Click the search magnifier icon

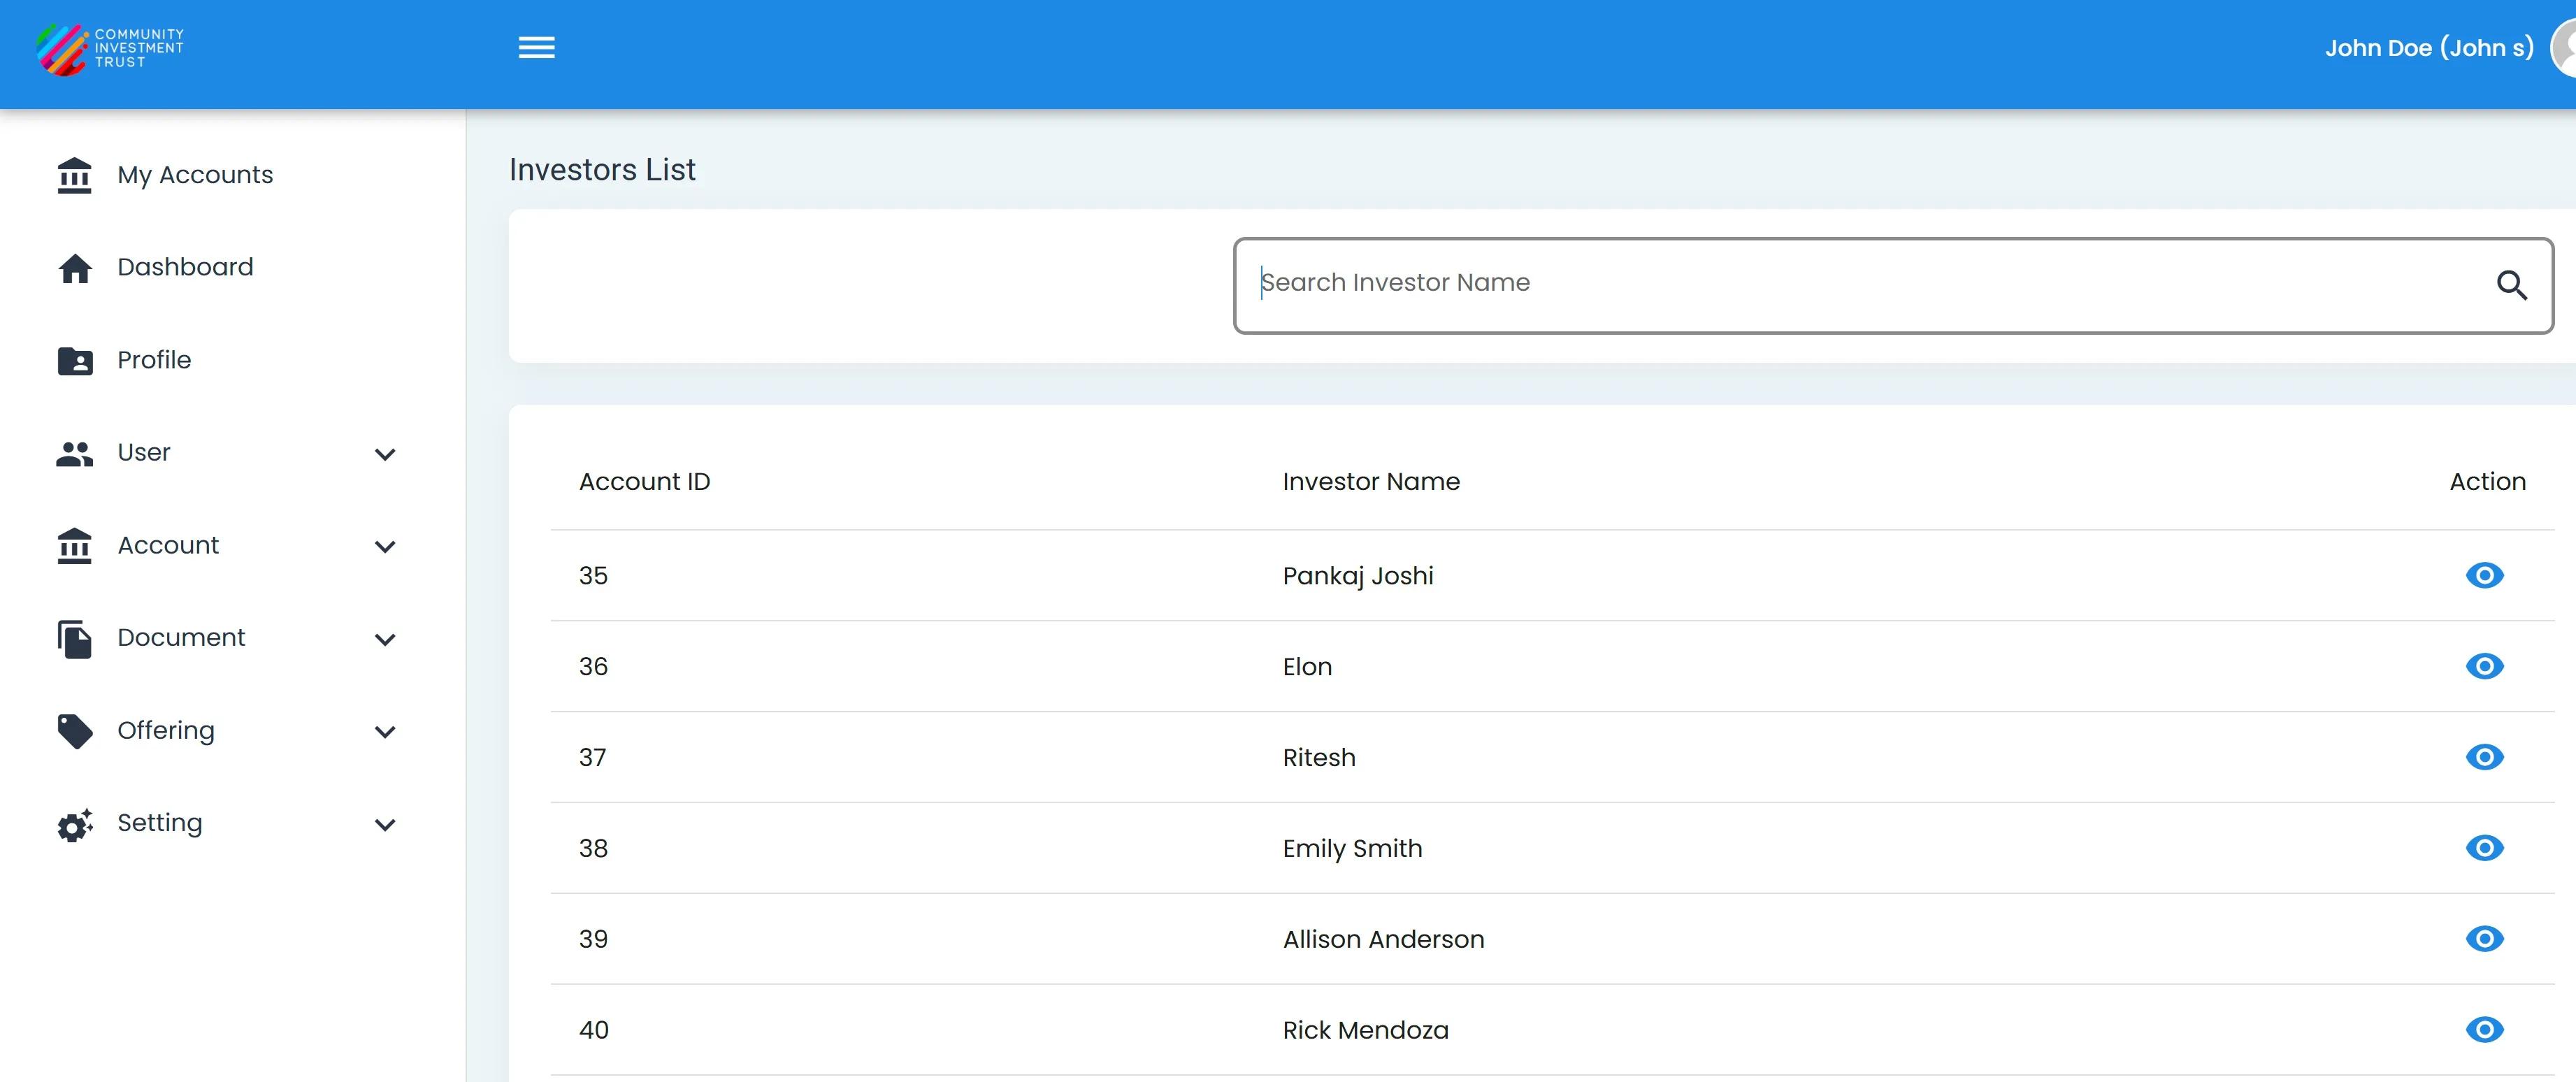[x=2511, y=285]
